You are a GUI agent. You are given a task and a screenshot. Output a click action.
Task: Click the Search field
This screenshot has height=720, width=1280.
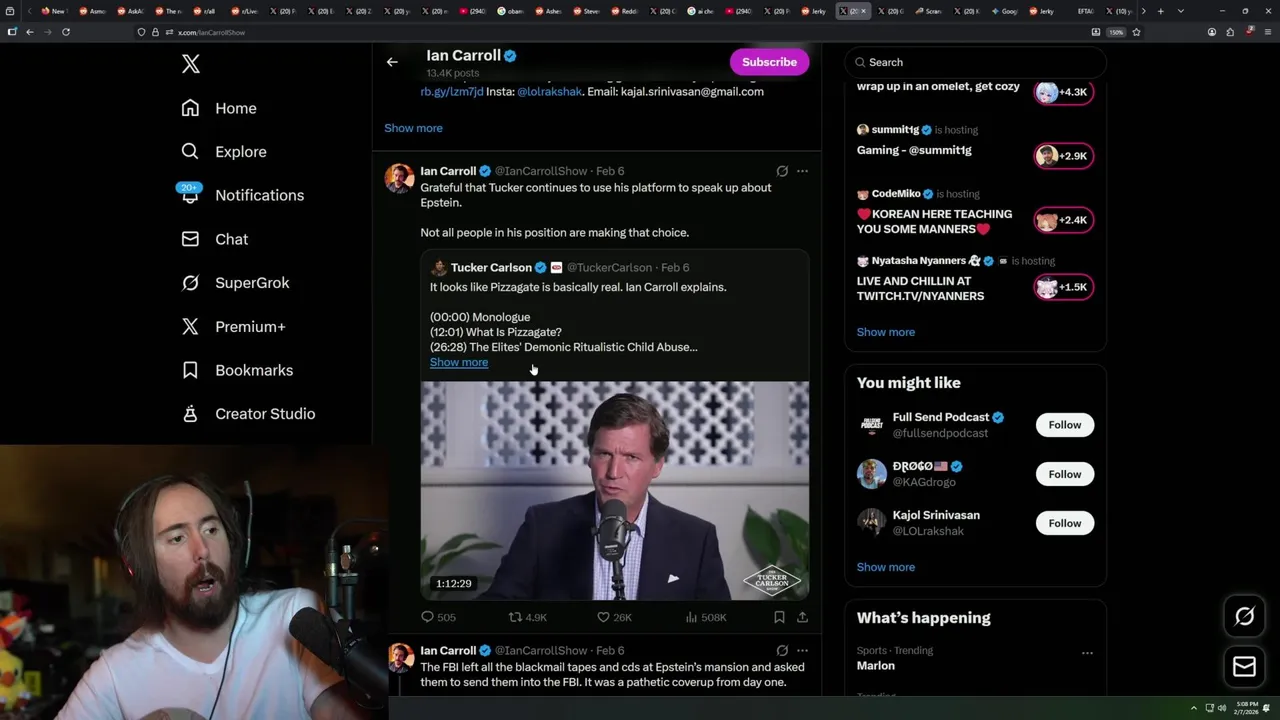(x=975, y=62)
